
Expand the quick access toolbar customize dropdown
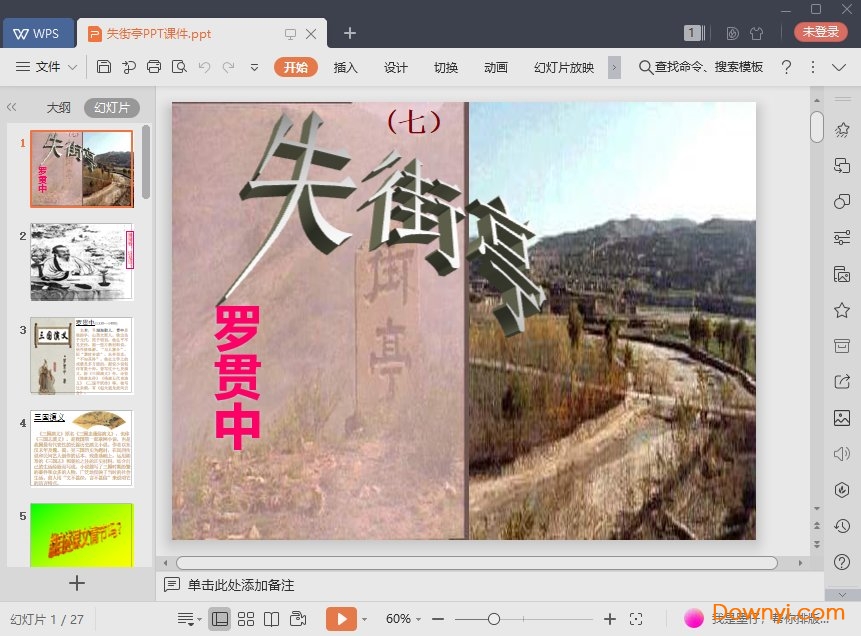tap(254, 67)
